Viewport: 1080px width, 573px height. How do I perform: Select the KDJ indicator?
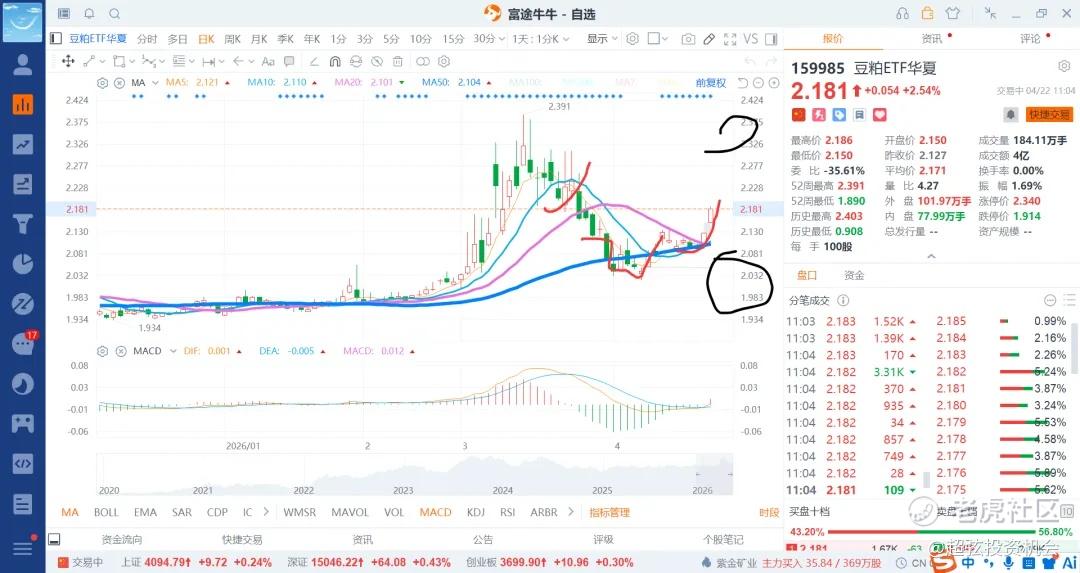pyautogui.click(x=475, y=512)
